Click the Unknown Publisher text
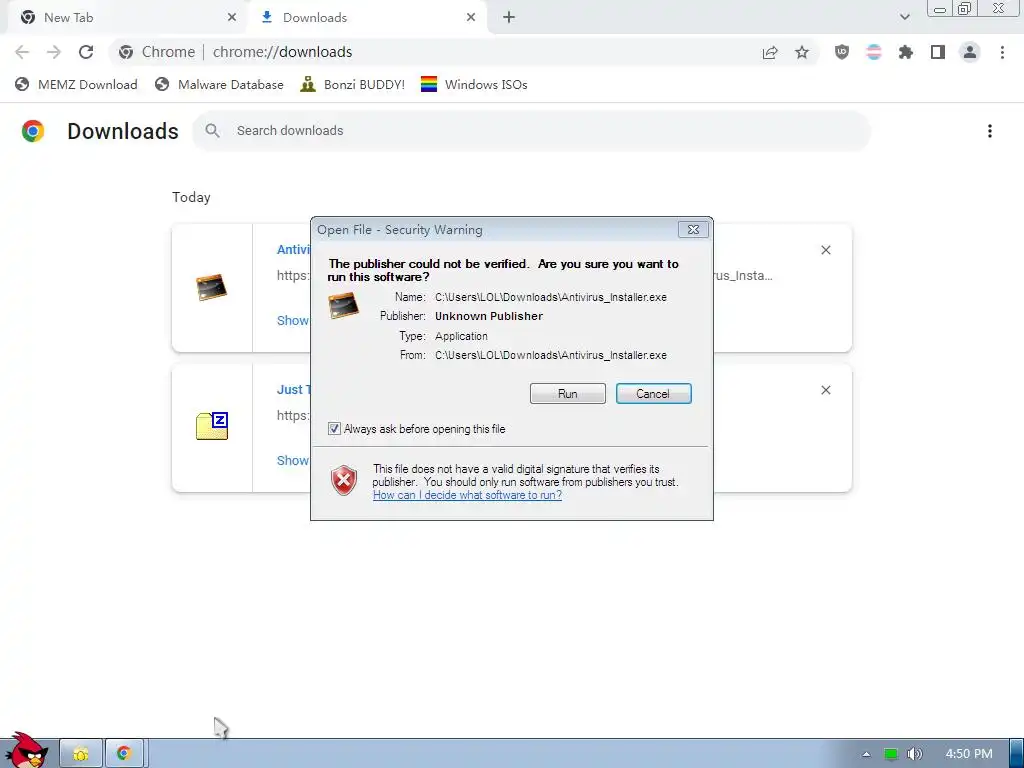 (489, 316)
